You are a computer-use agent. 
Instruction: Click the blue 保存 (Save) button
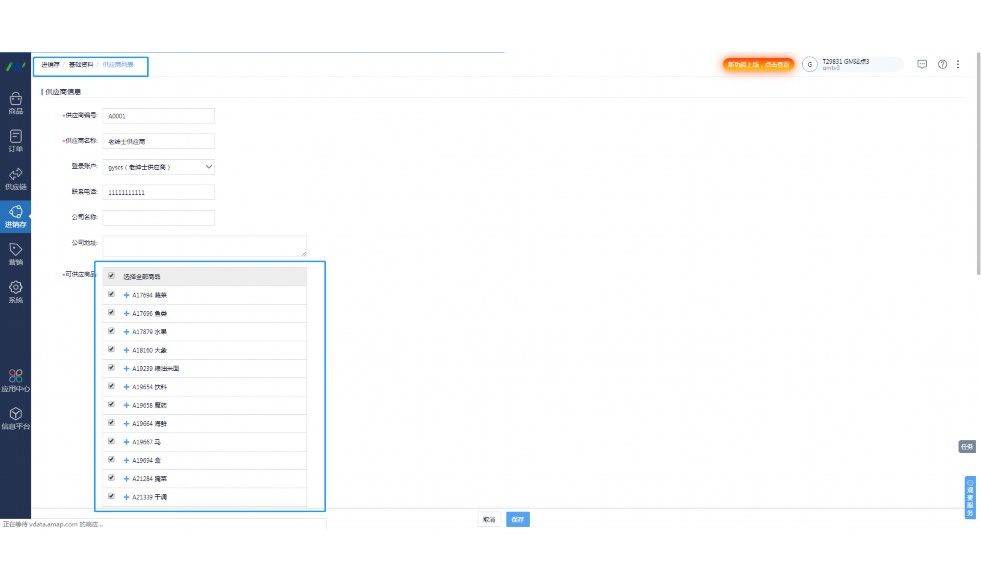click(x=517, y=520)
